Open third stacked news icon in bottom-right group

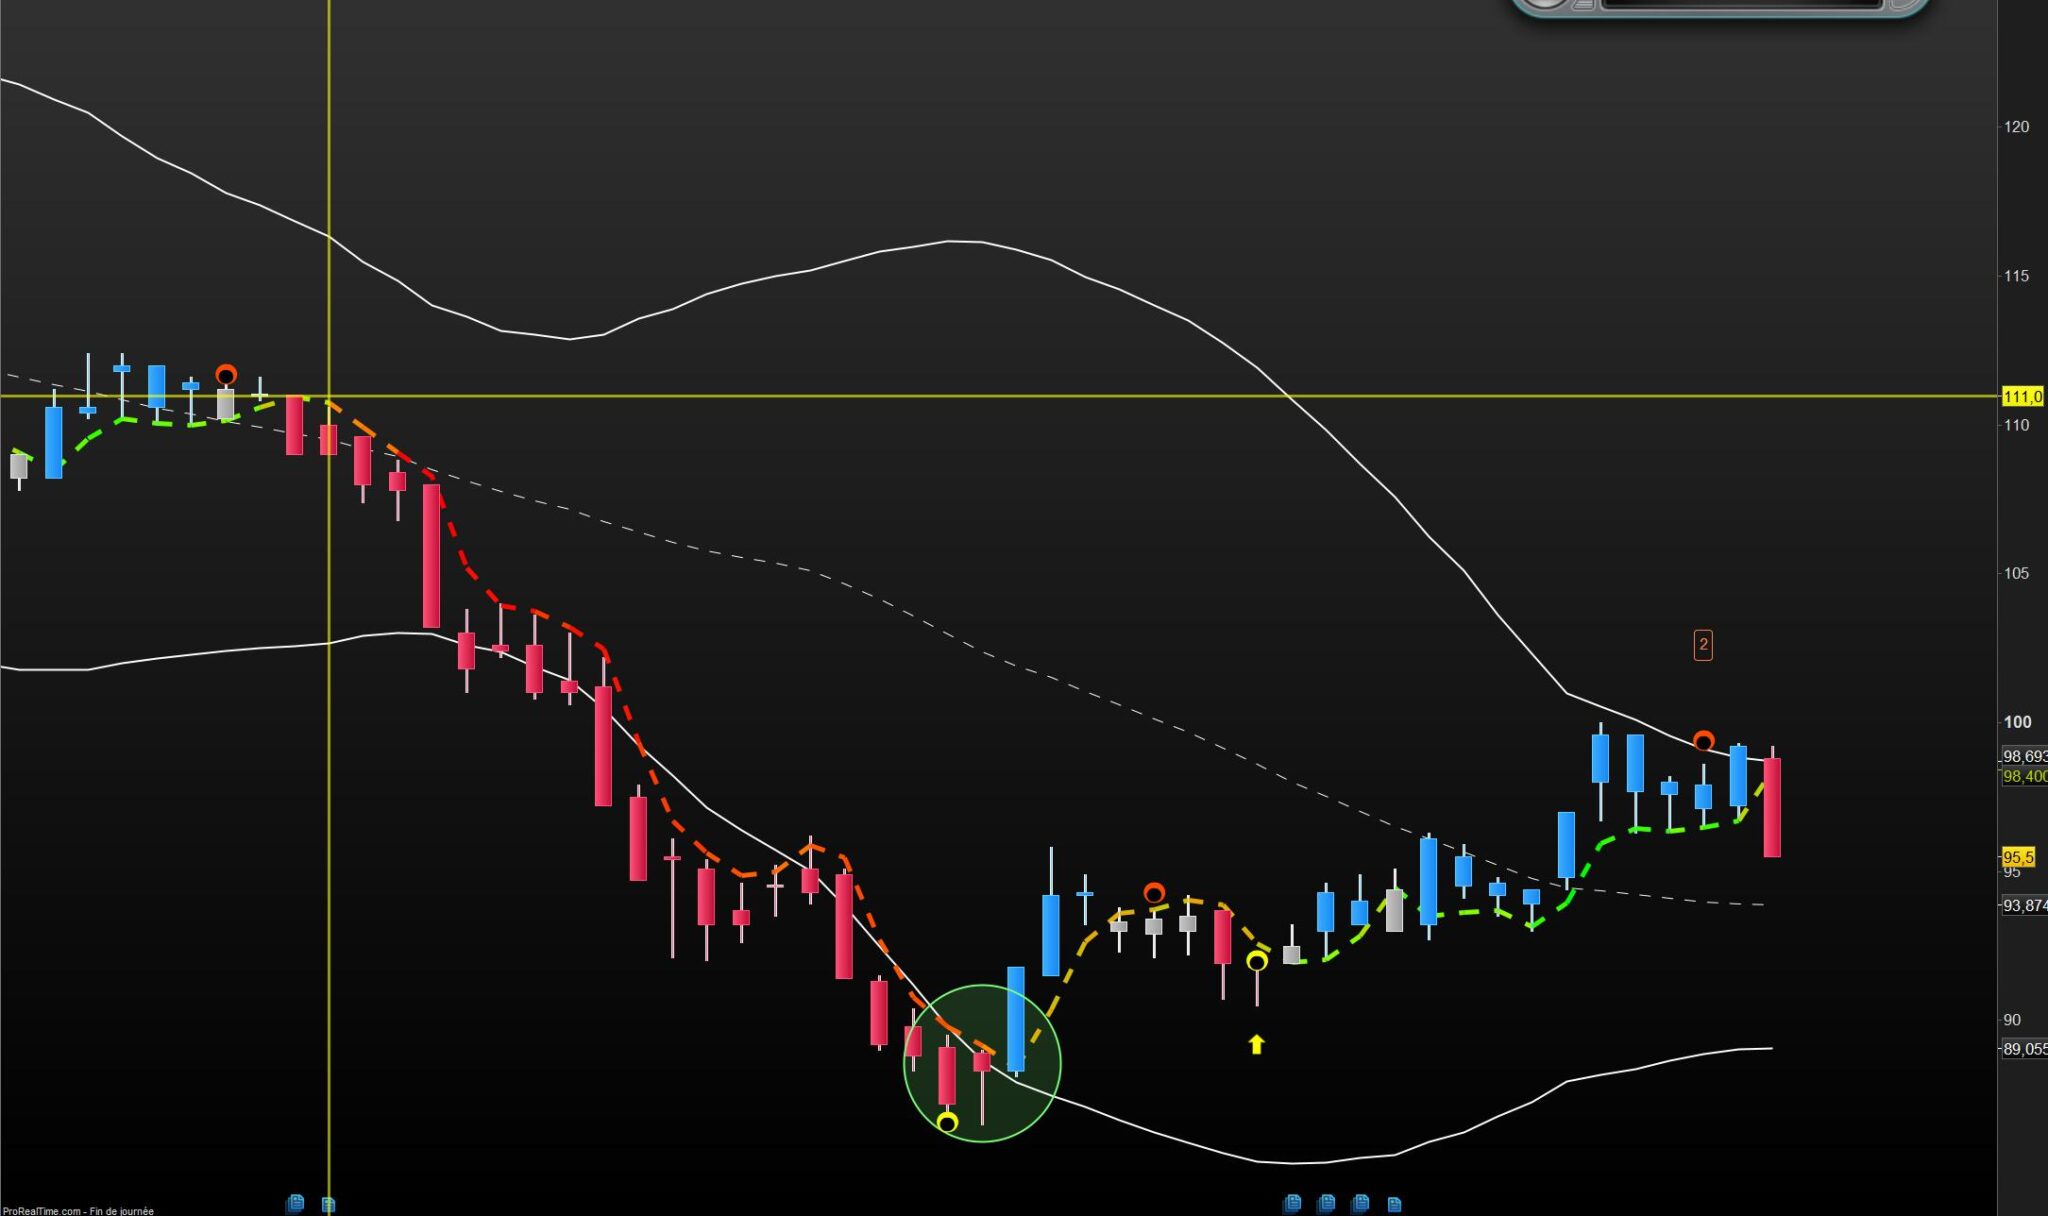coord(1360,1203)
